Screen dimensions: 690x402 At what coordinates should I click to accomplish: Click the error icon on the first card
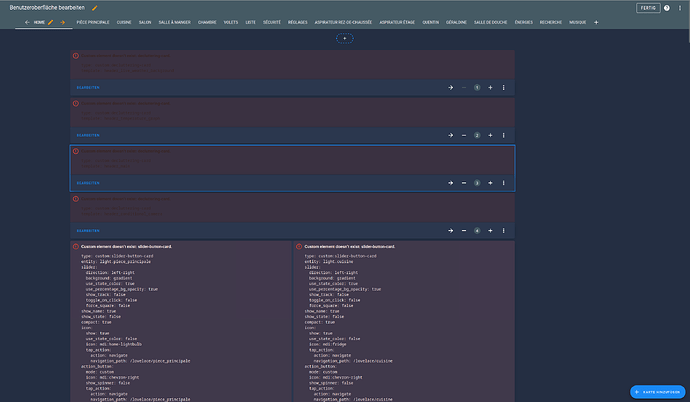[x=76, y=56]
